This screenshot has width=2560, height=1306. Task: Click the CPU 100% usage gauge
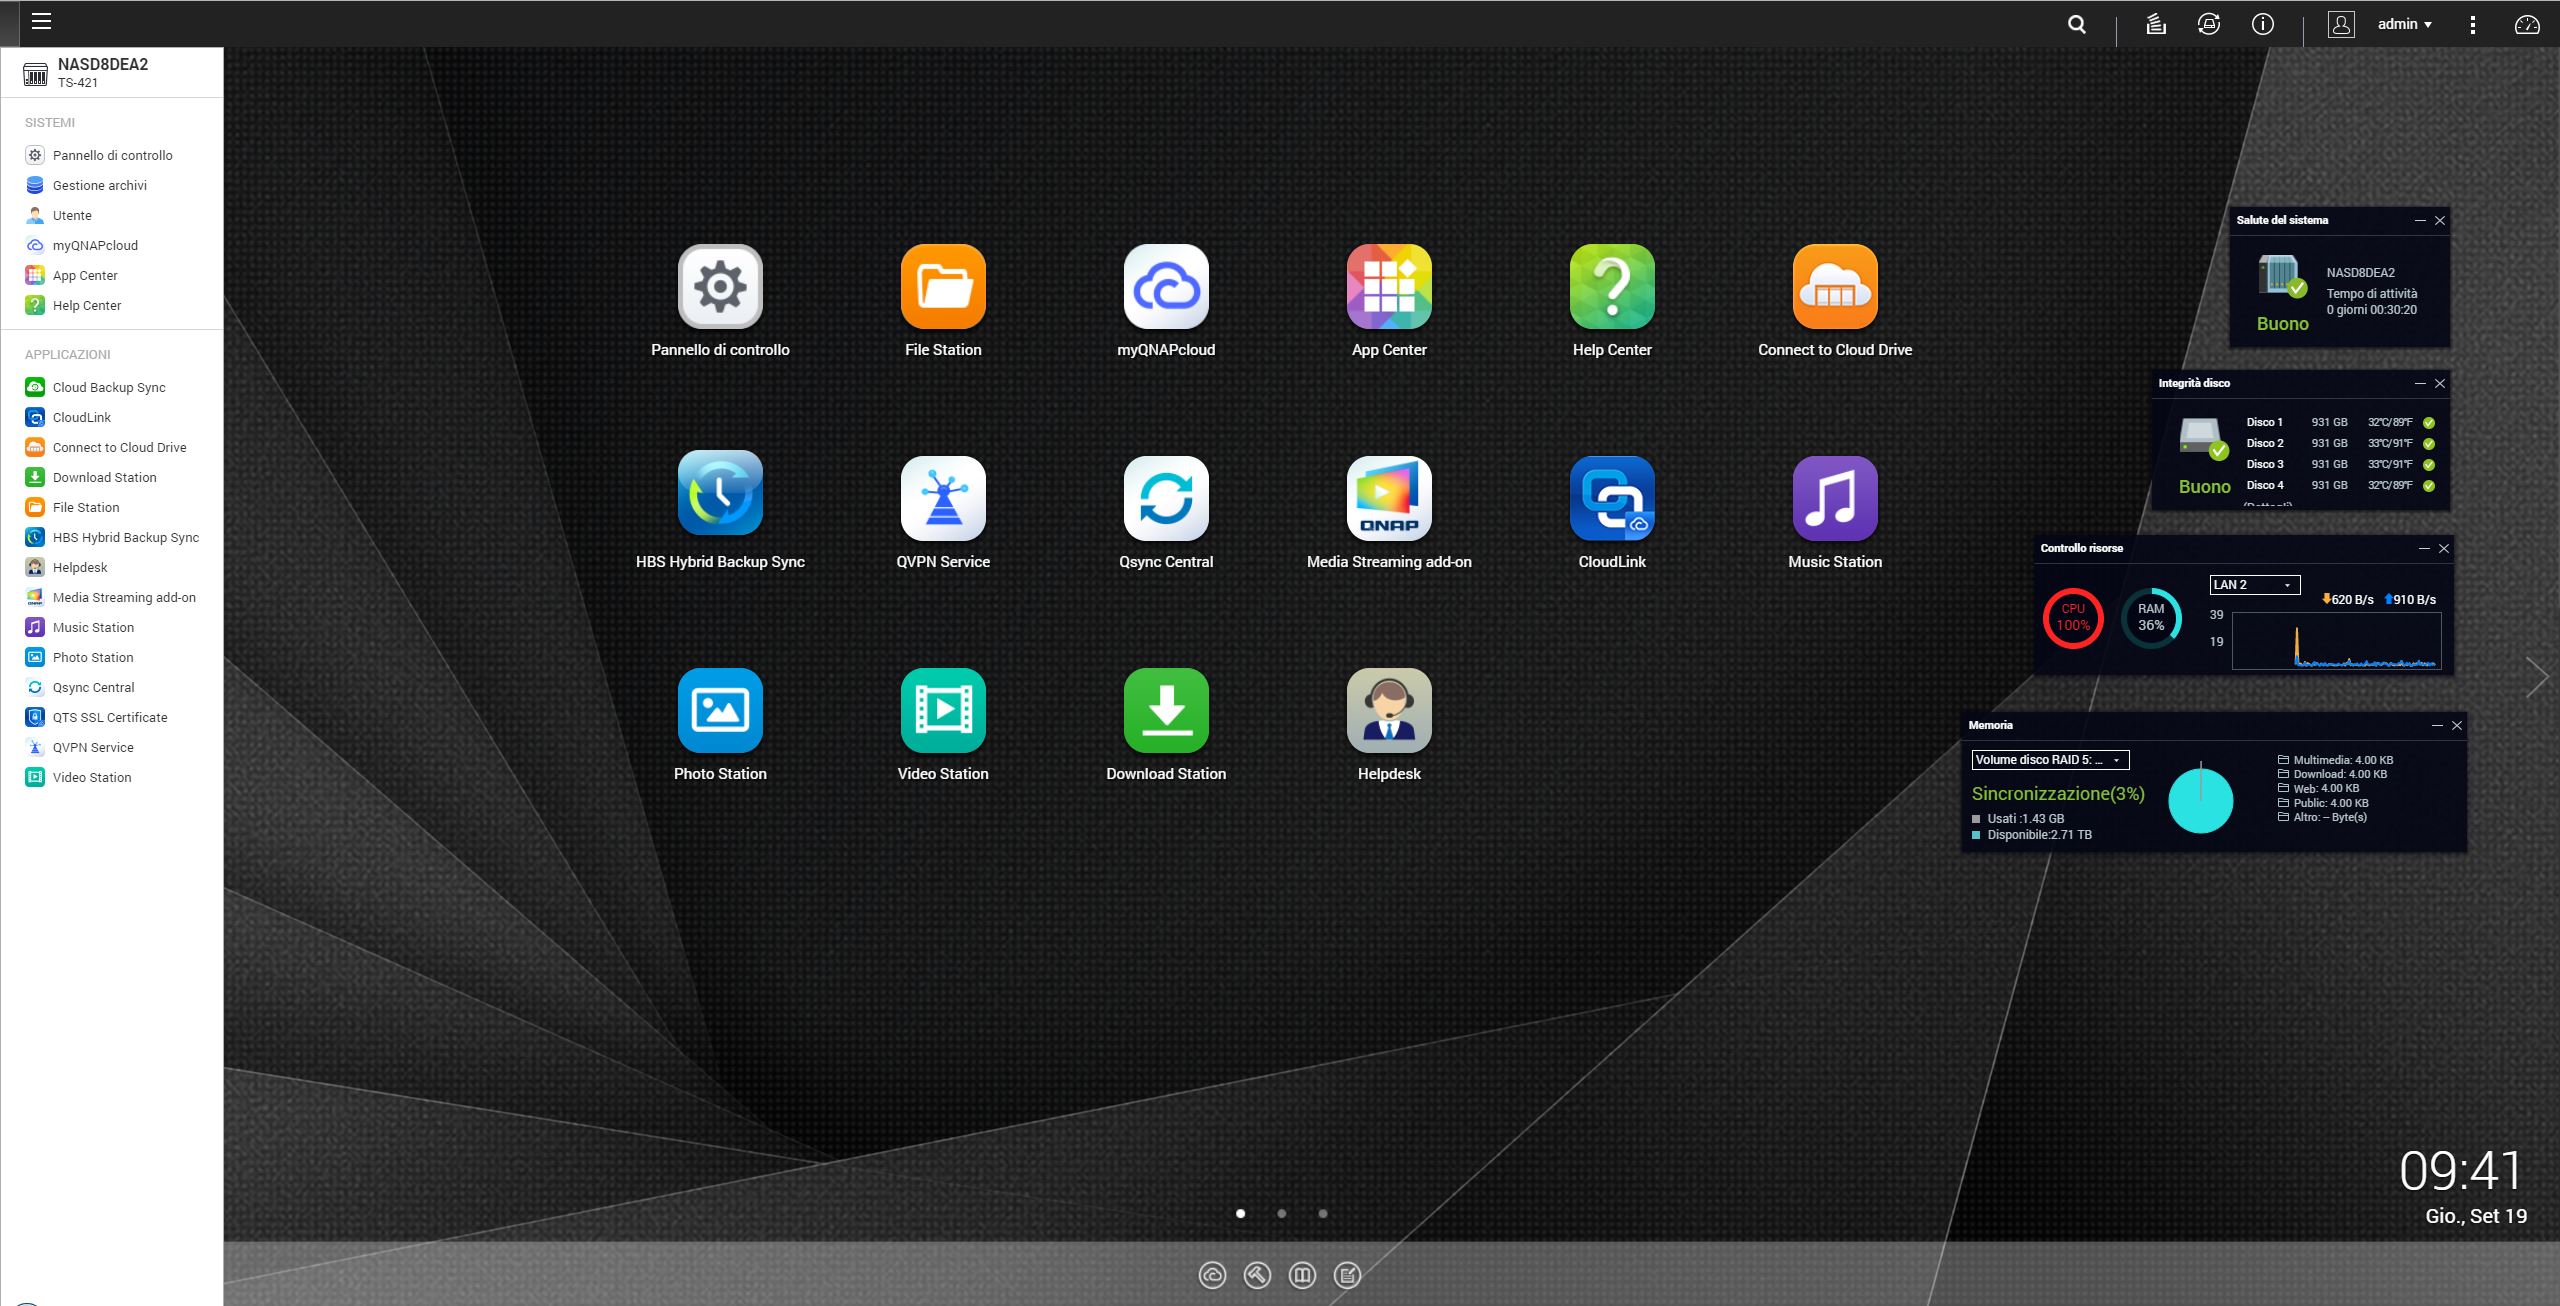click(x=2072, y=617)
